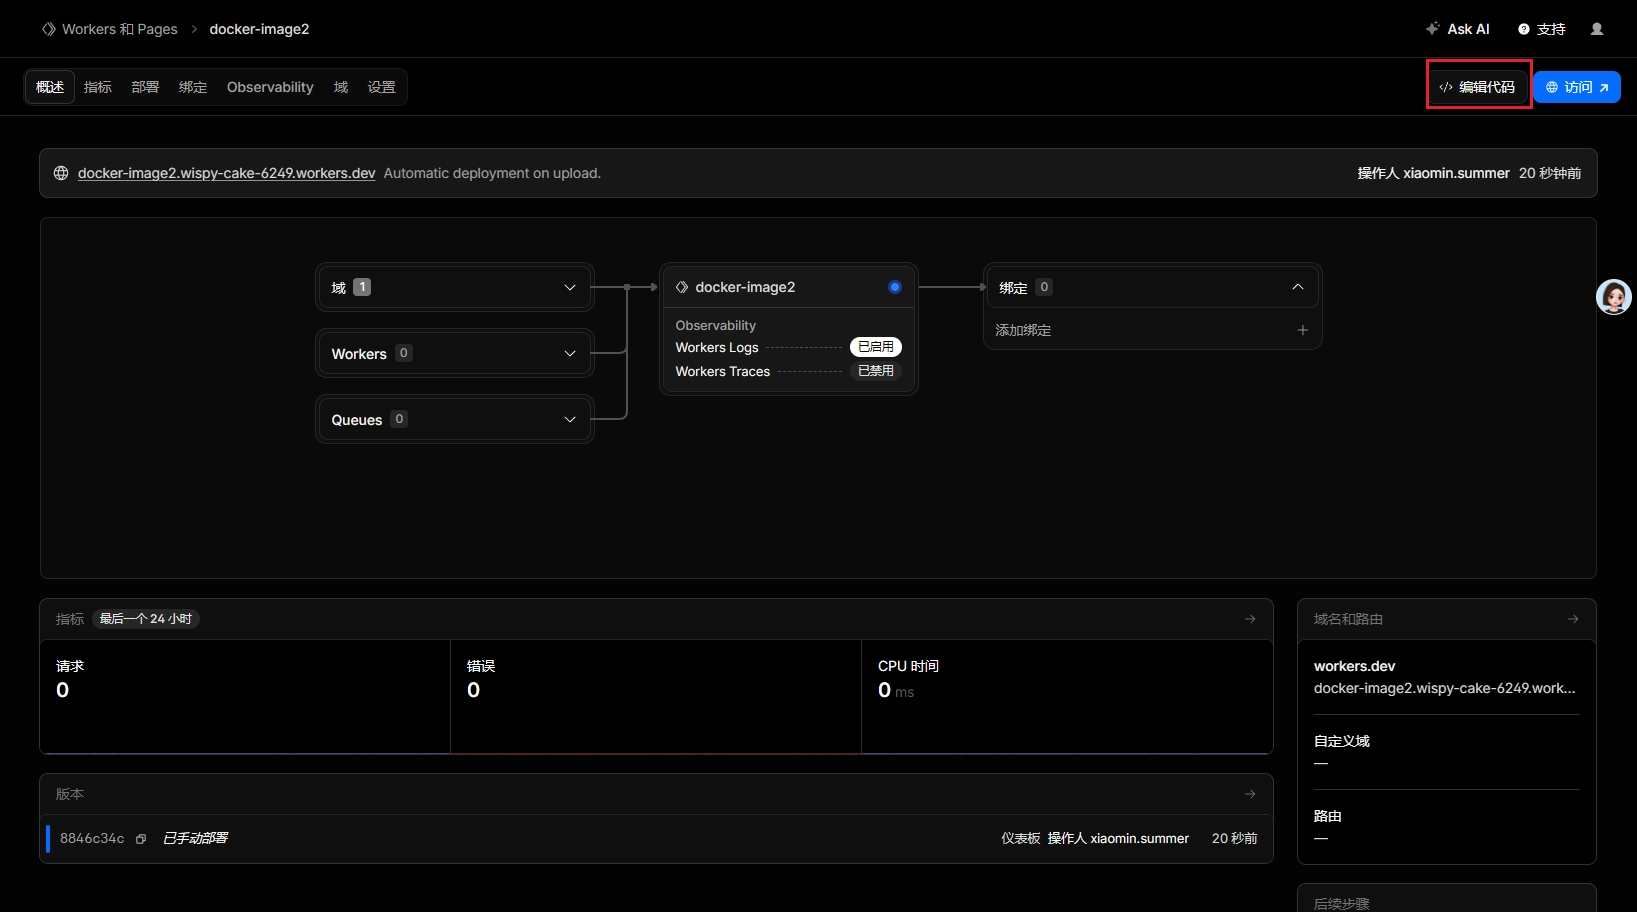1637x912 pixels.
Task: Click the 操作人 xiaomin.summer text in the version row
Action: 1118,838
